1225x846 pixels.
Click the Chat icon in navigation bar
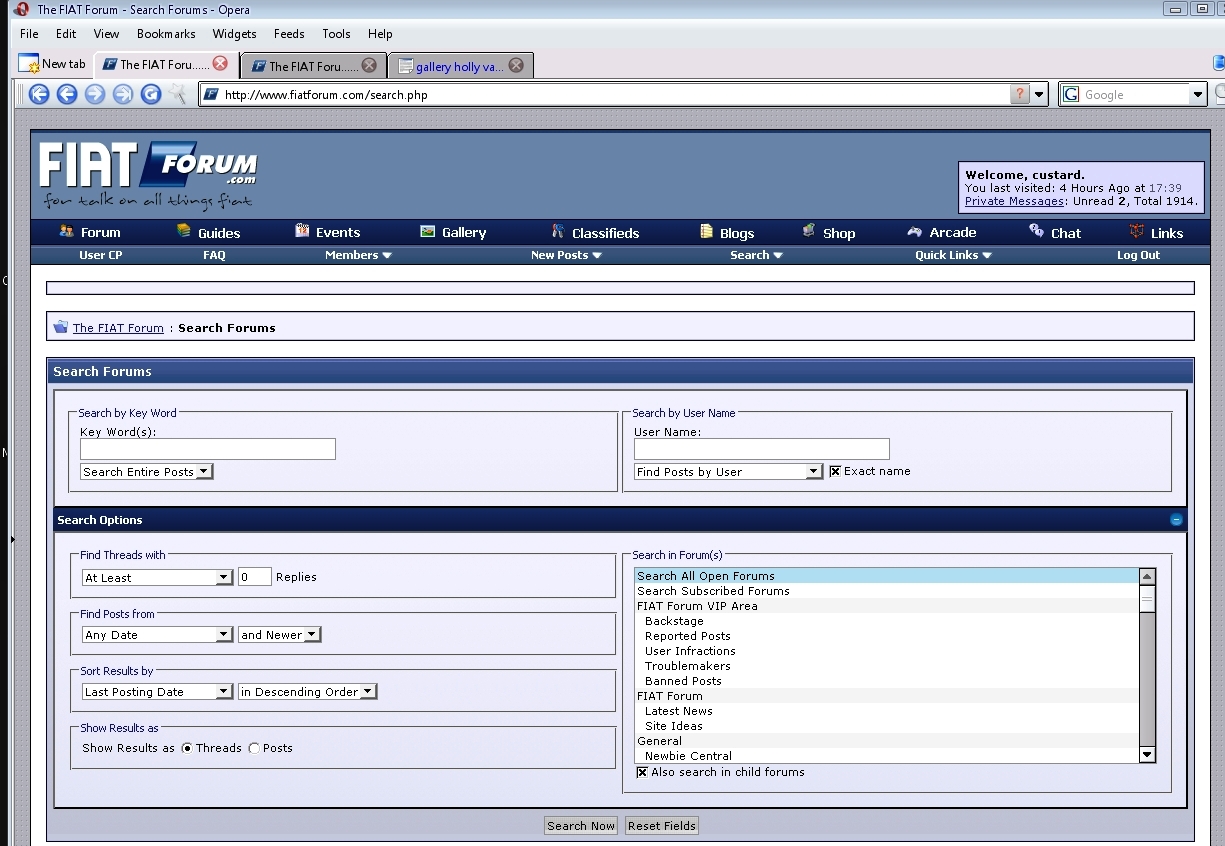coord(1036,231)
